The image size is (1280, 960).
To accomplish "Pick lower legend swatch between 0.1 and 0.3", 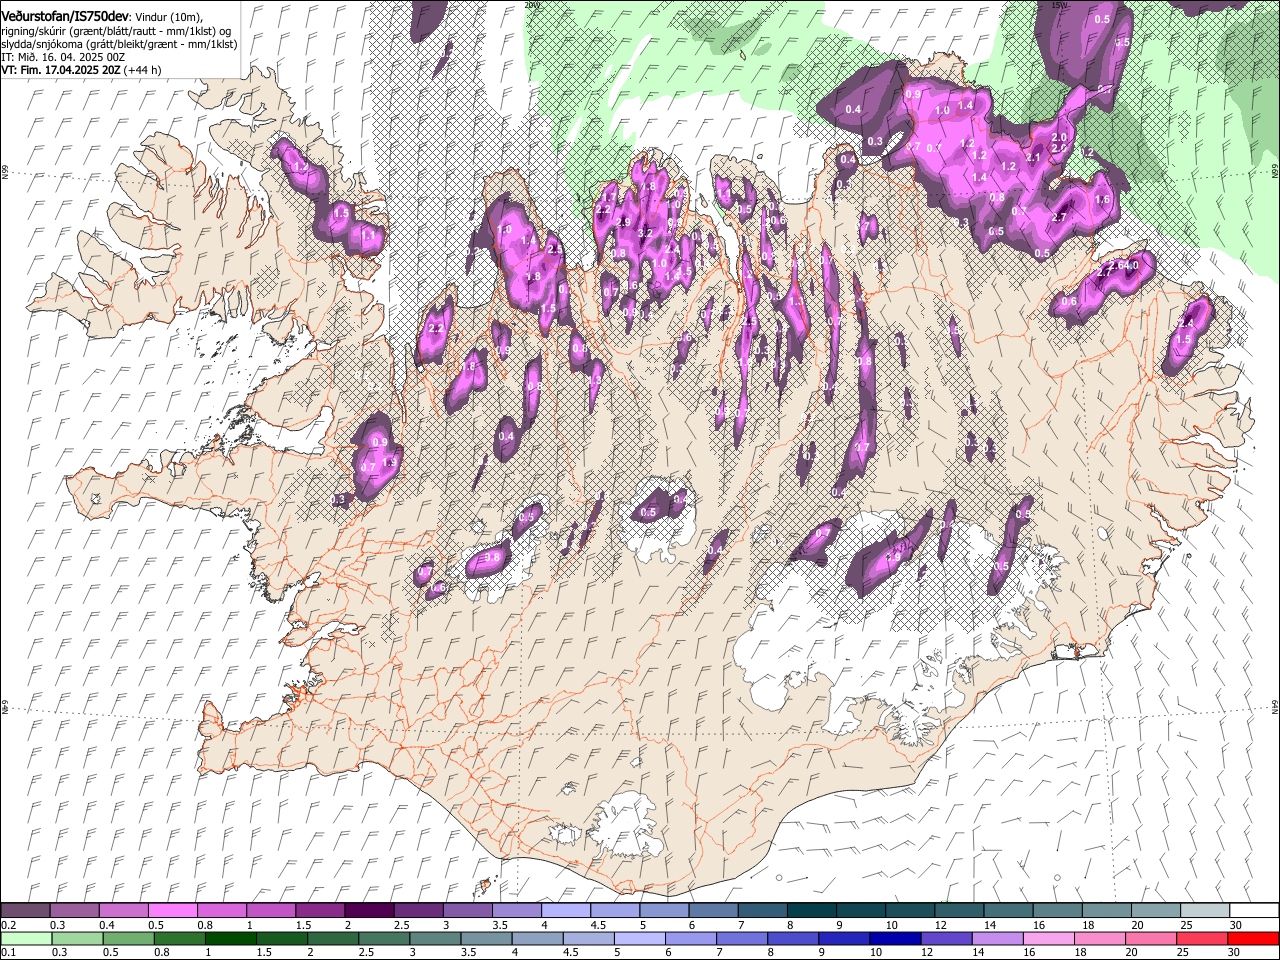I will click(x=25, y=939).
